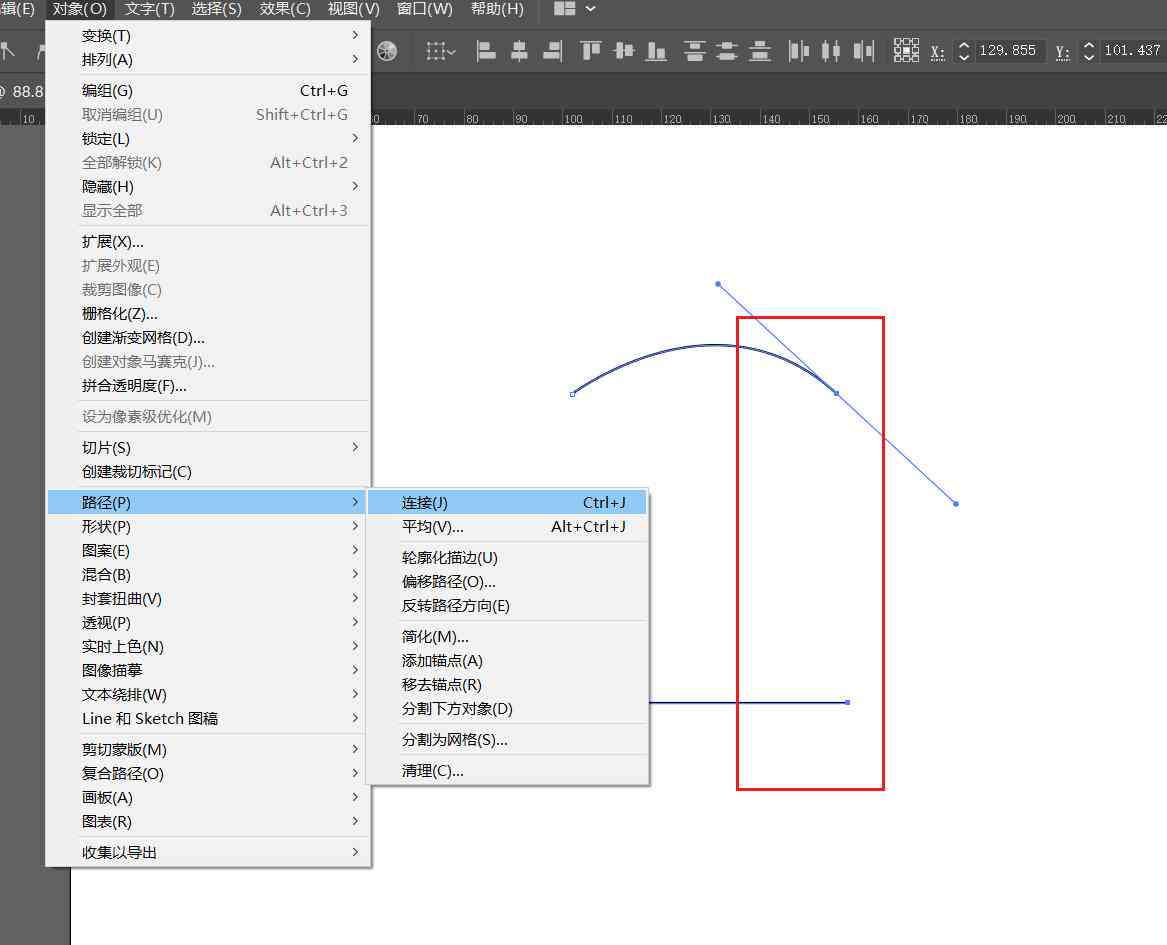Choose 扩展(X)... menu item
The width and height of the screenshot is (1167, 945).
(208, 241)
